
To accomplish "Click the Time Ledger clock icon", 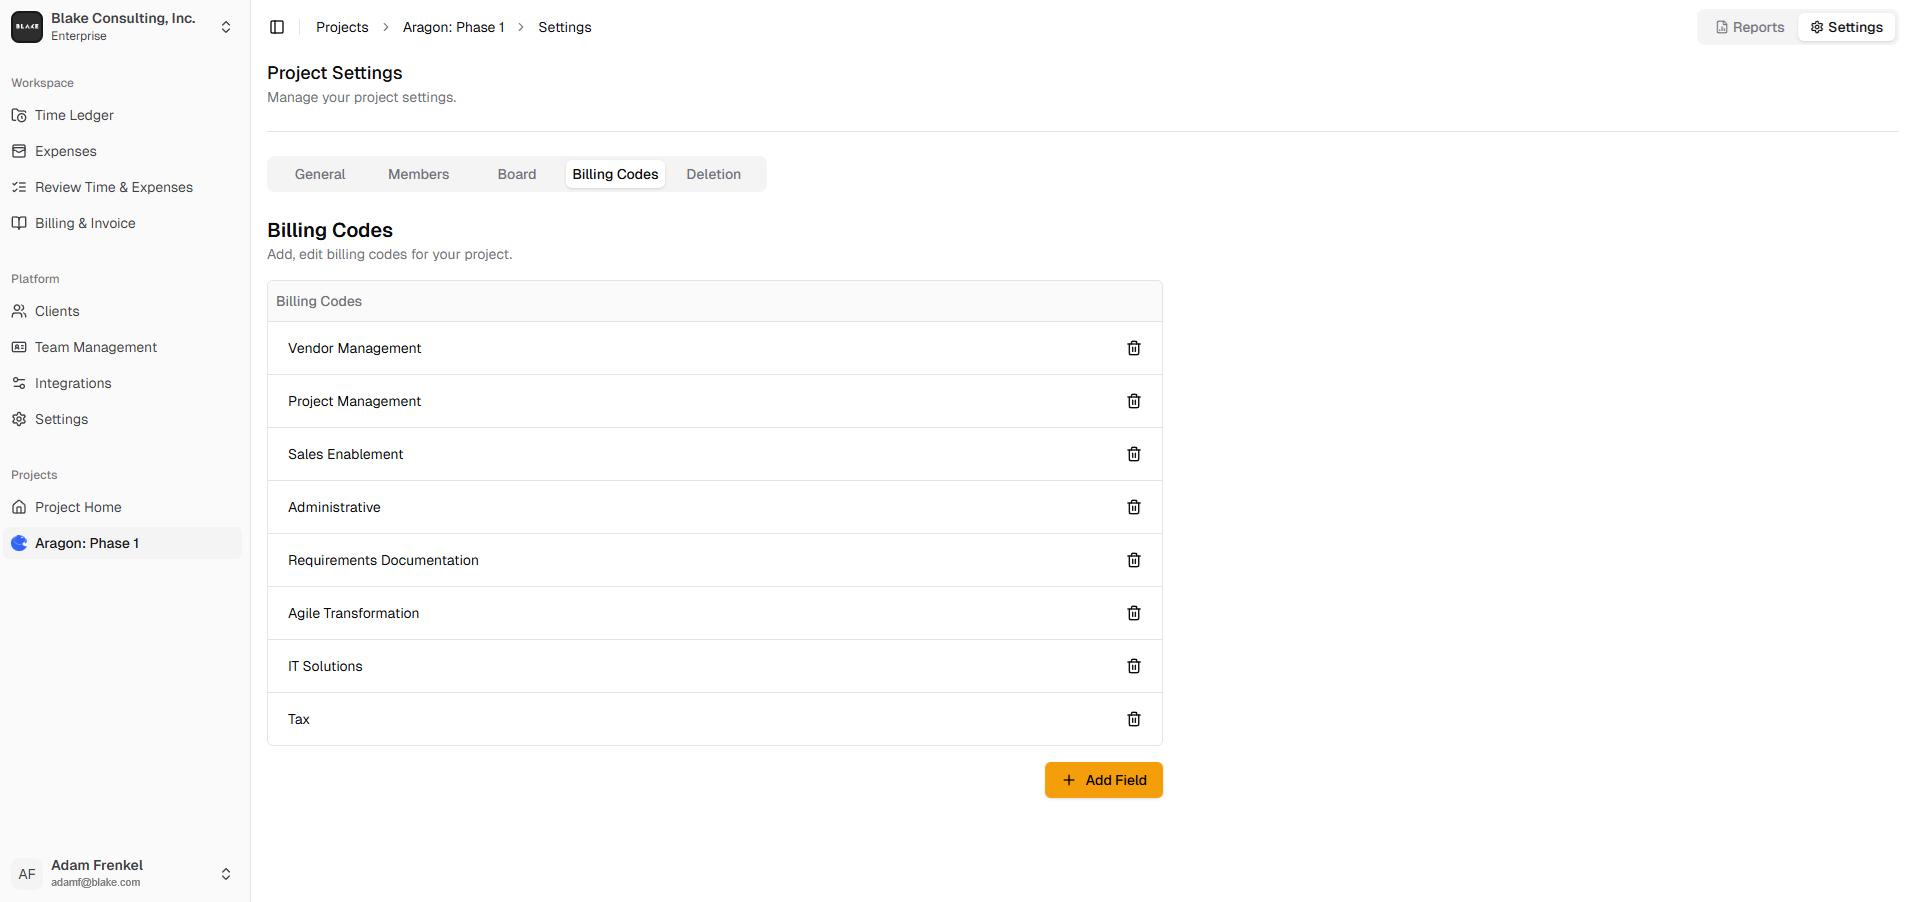I will click(19, 115).
